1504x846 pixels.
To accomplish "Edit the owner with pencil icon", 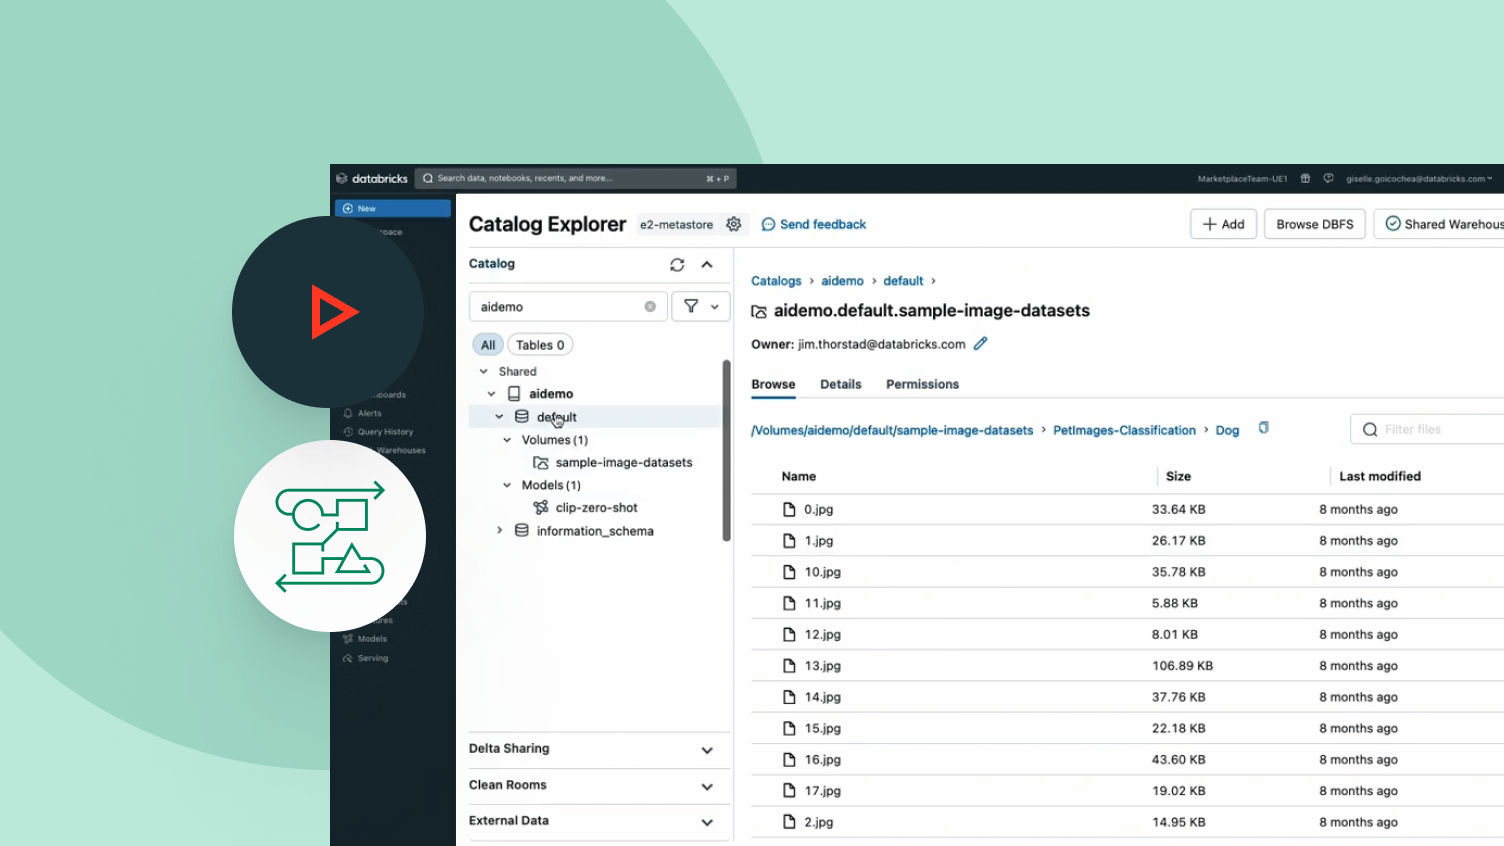I will coord(981,344).
